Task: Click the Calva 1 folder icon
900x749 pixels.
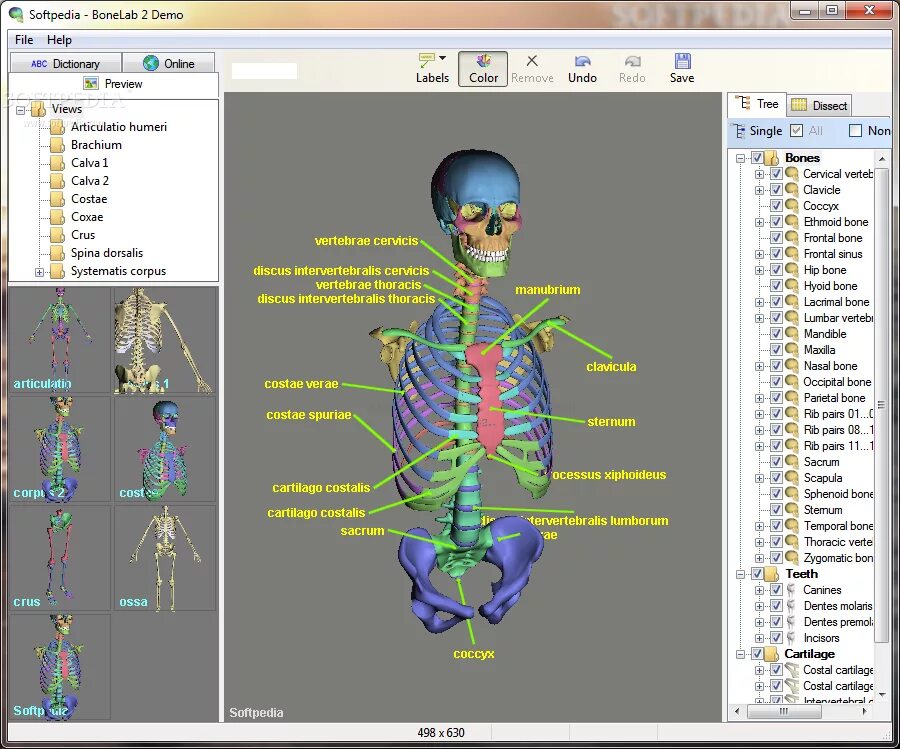Action: tap(57, 163)
